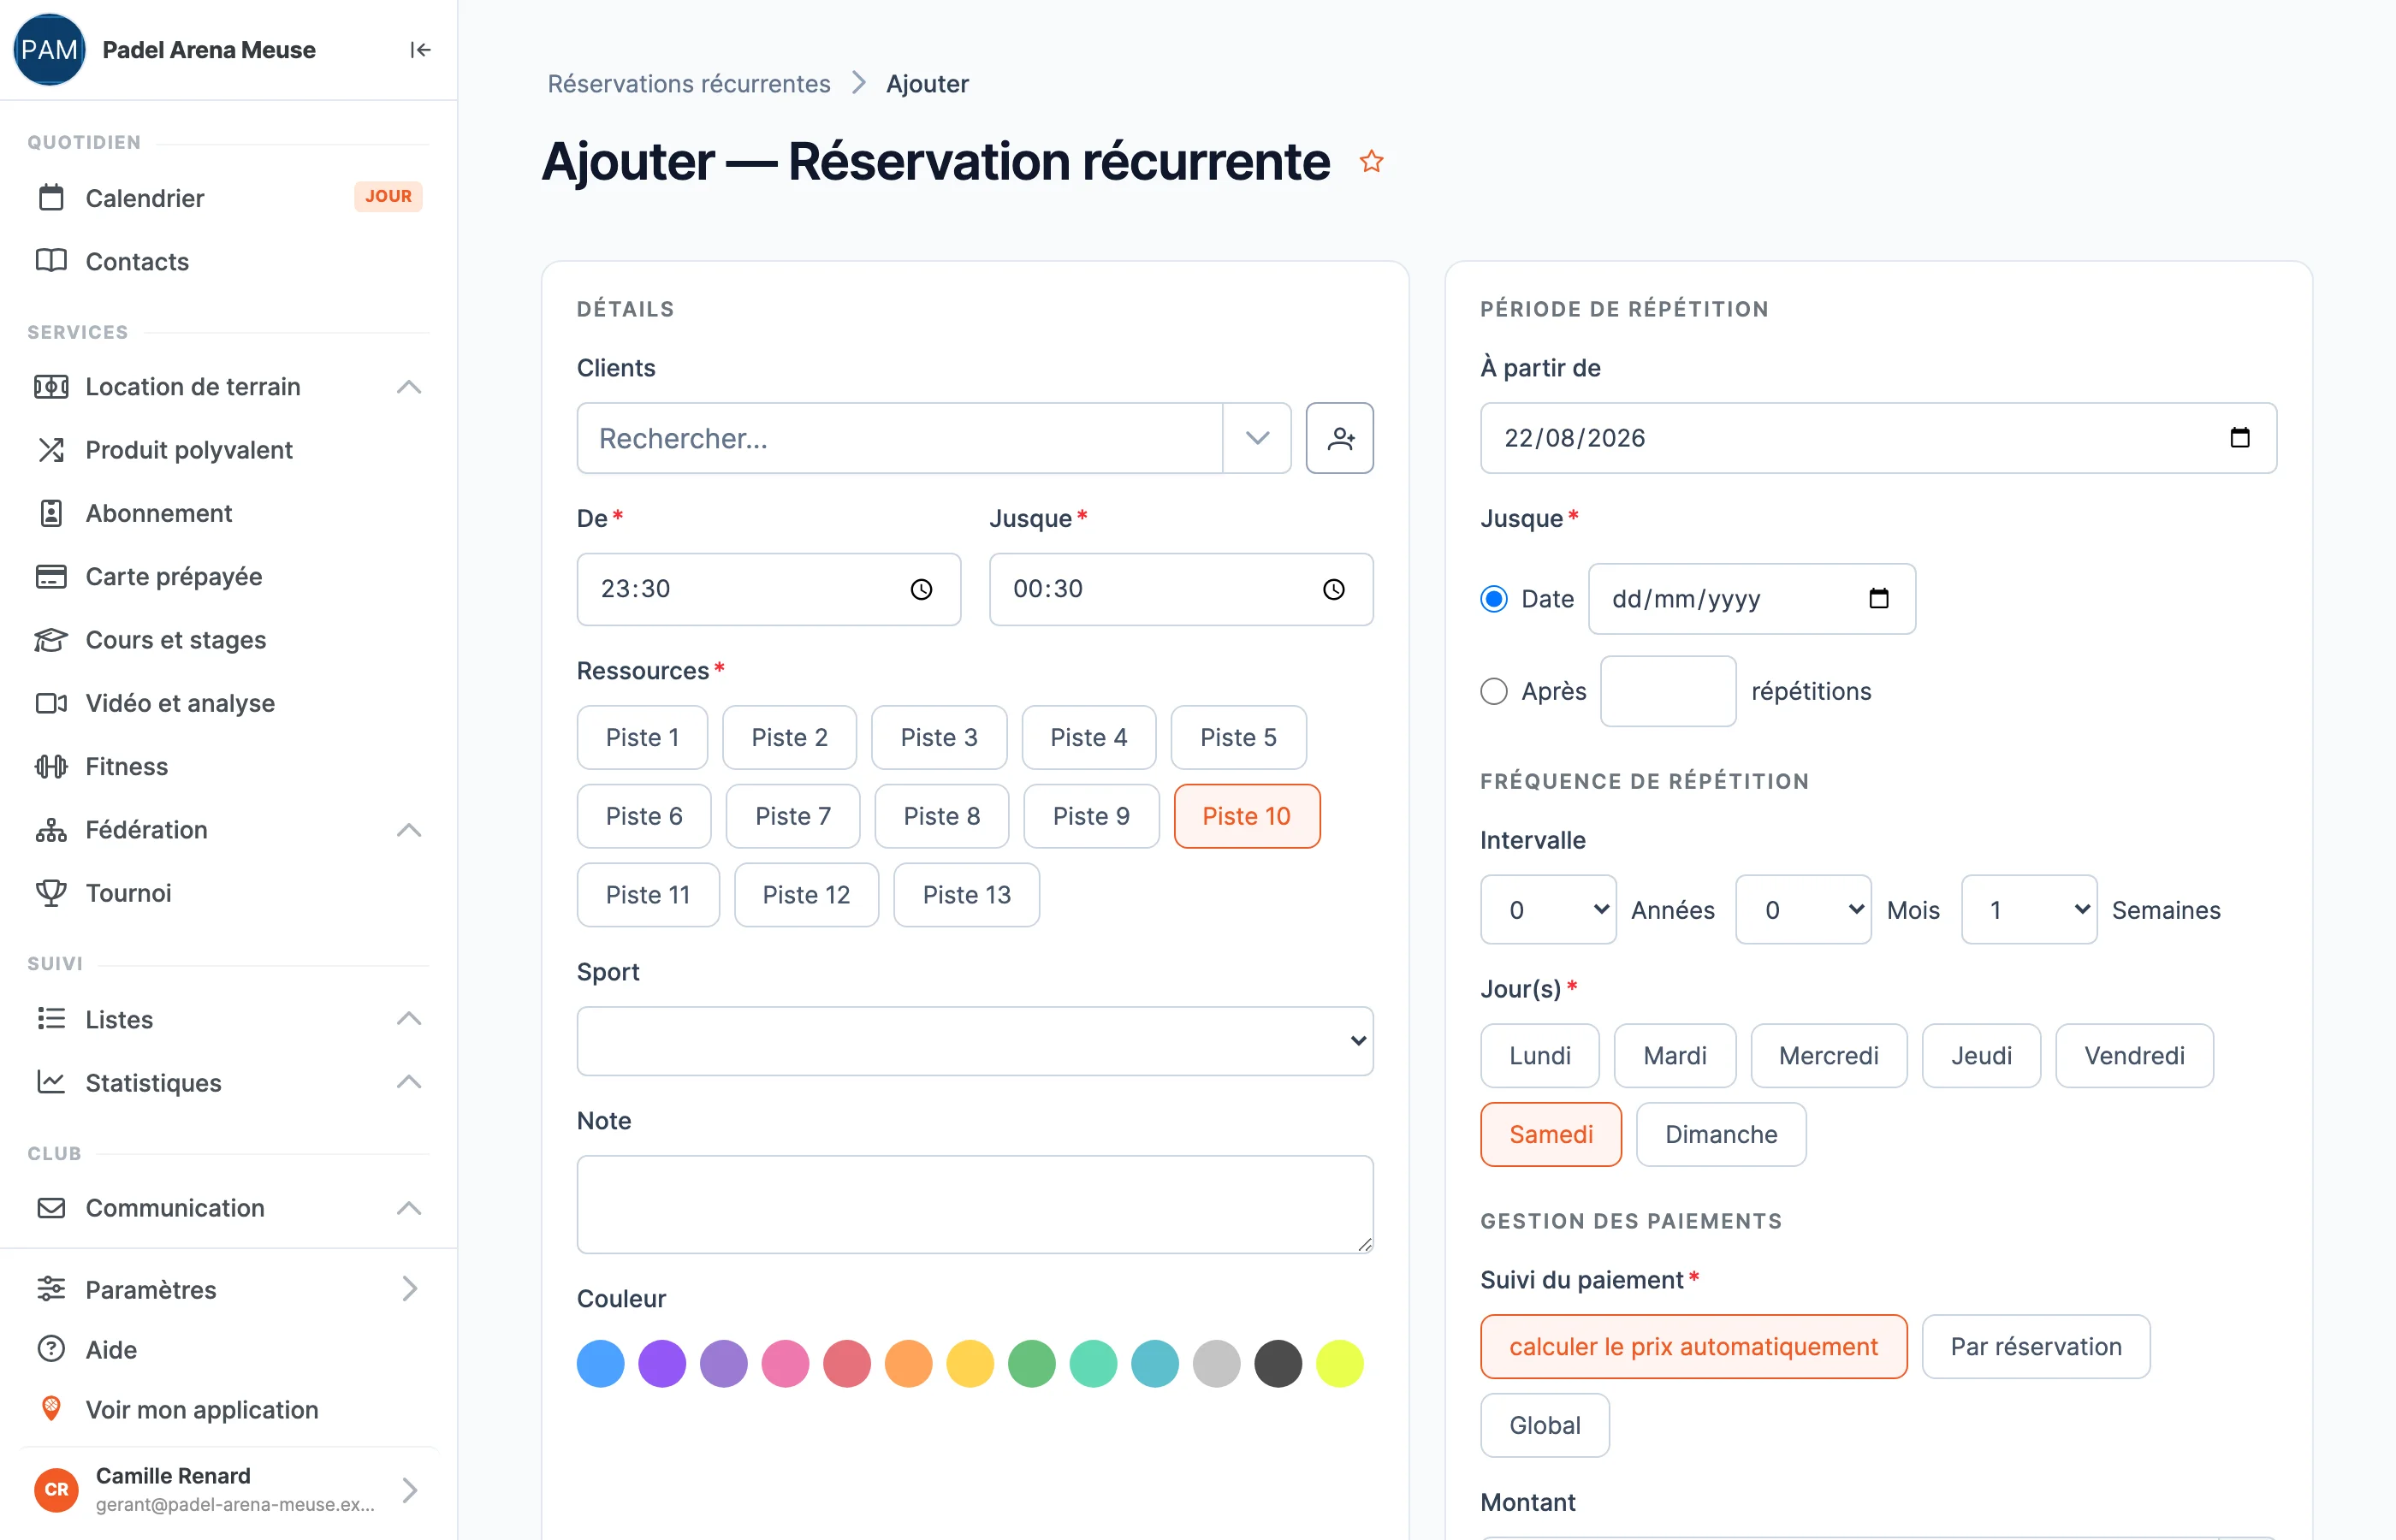Open the Années interval dropdown
Viewport: 2396px width, 1540px height.
click(1547, 910)
